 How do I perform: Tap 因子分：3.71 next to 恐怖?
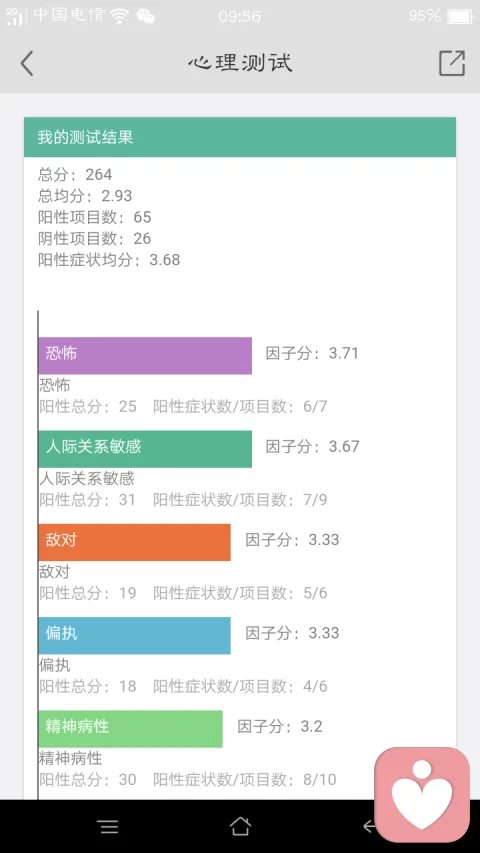point(312,353)
